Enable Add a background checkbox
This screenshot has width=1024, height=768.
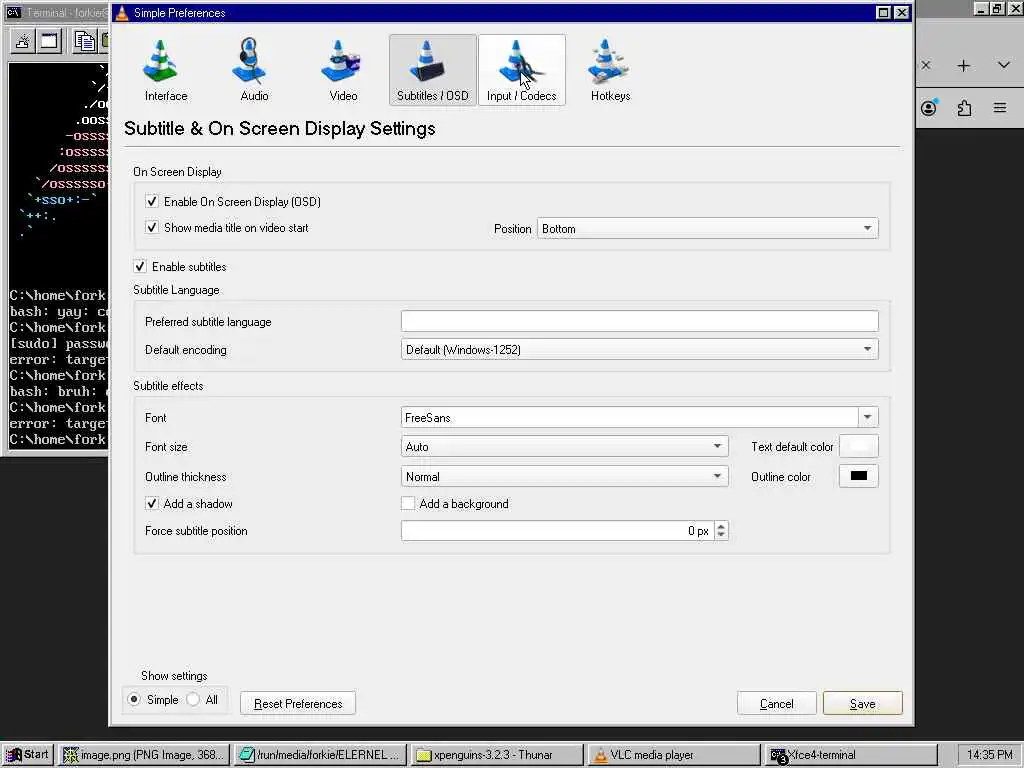[x=408, y=504]
